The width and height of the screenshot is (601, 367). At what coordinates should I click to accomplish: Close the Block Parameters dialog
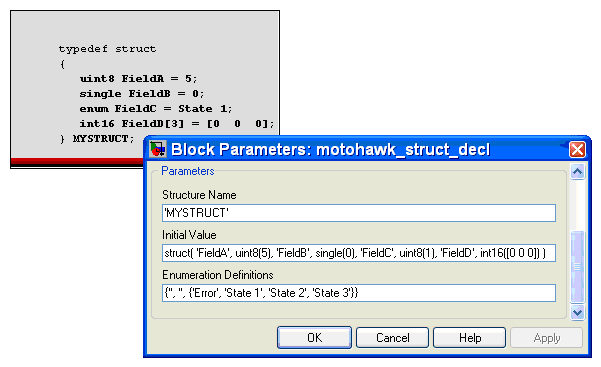pos(577,150)
